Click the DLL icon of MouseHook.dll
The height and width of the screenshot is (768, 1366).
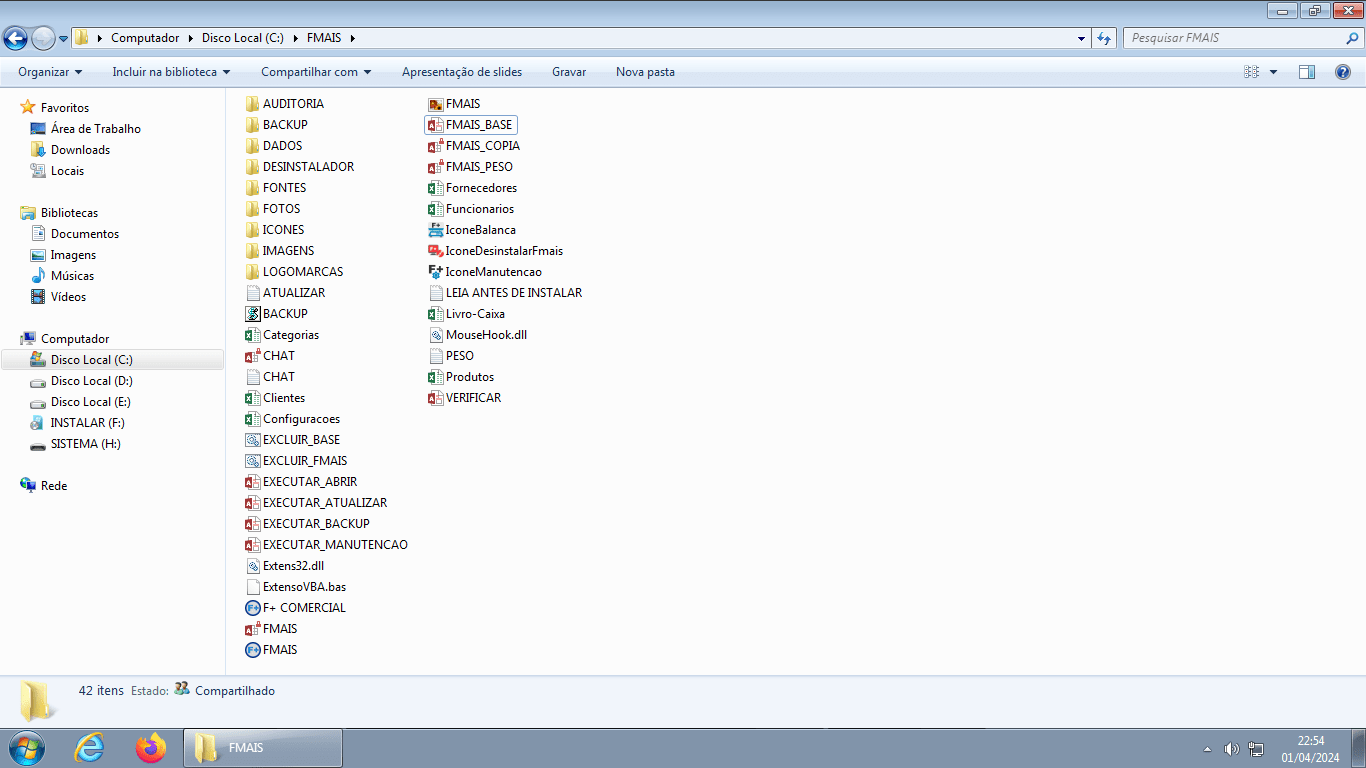pyautogui.click(x=435, y=335)
